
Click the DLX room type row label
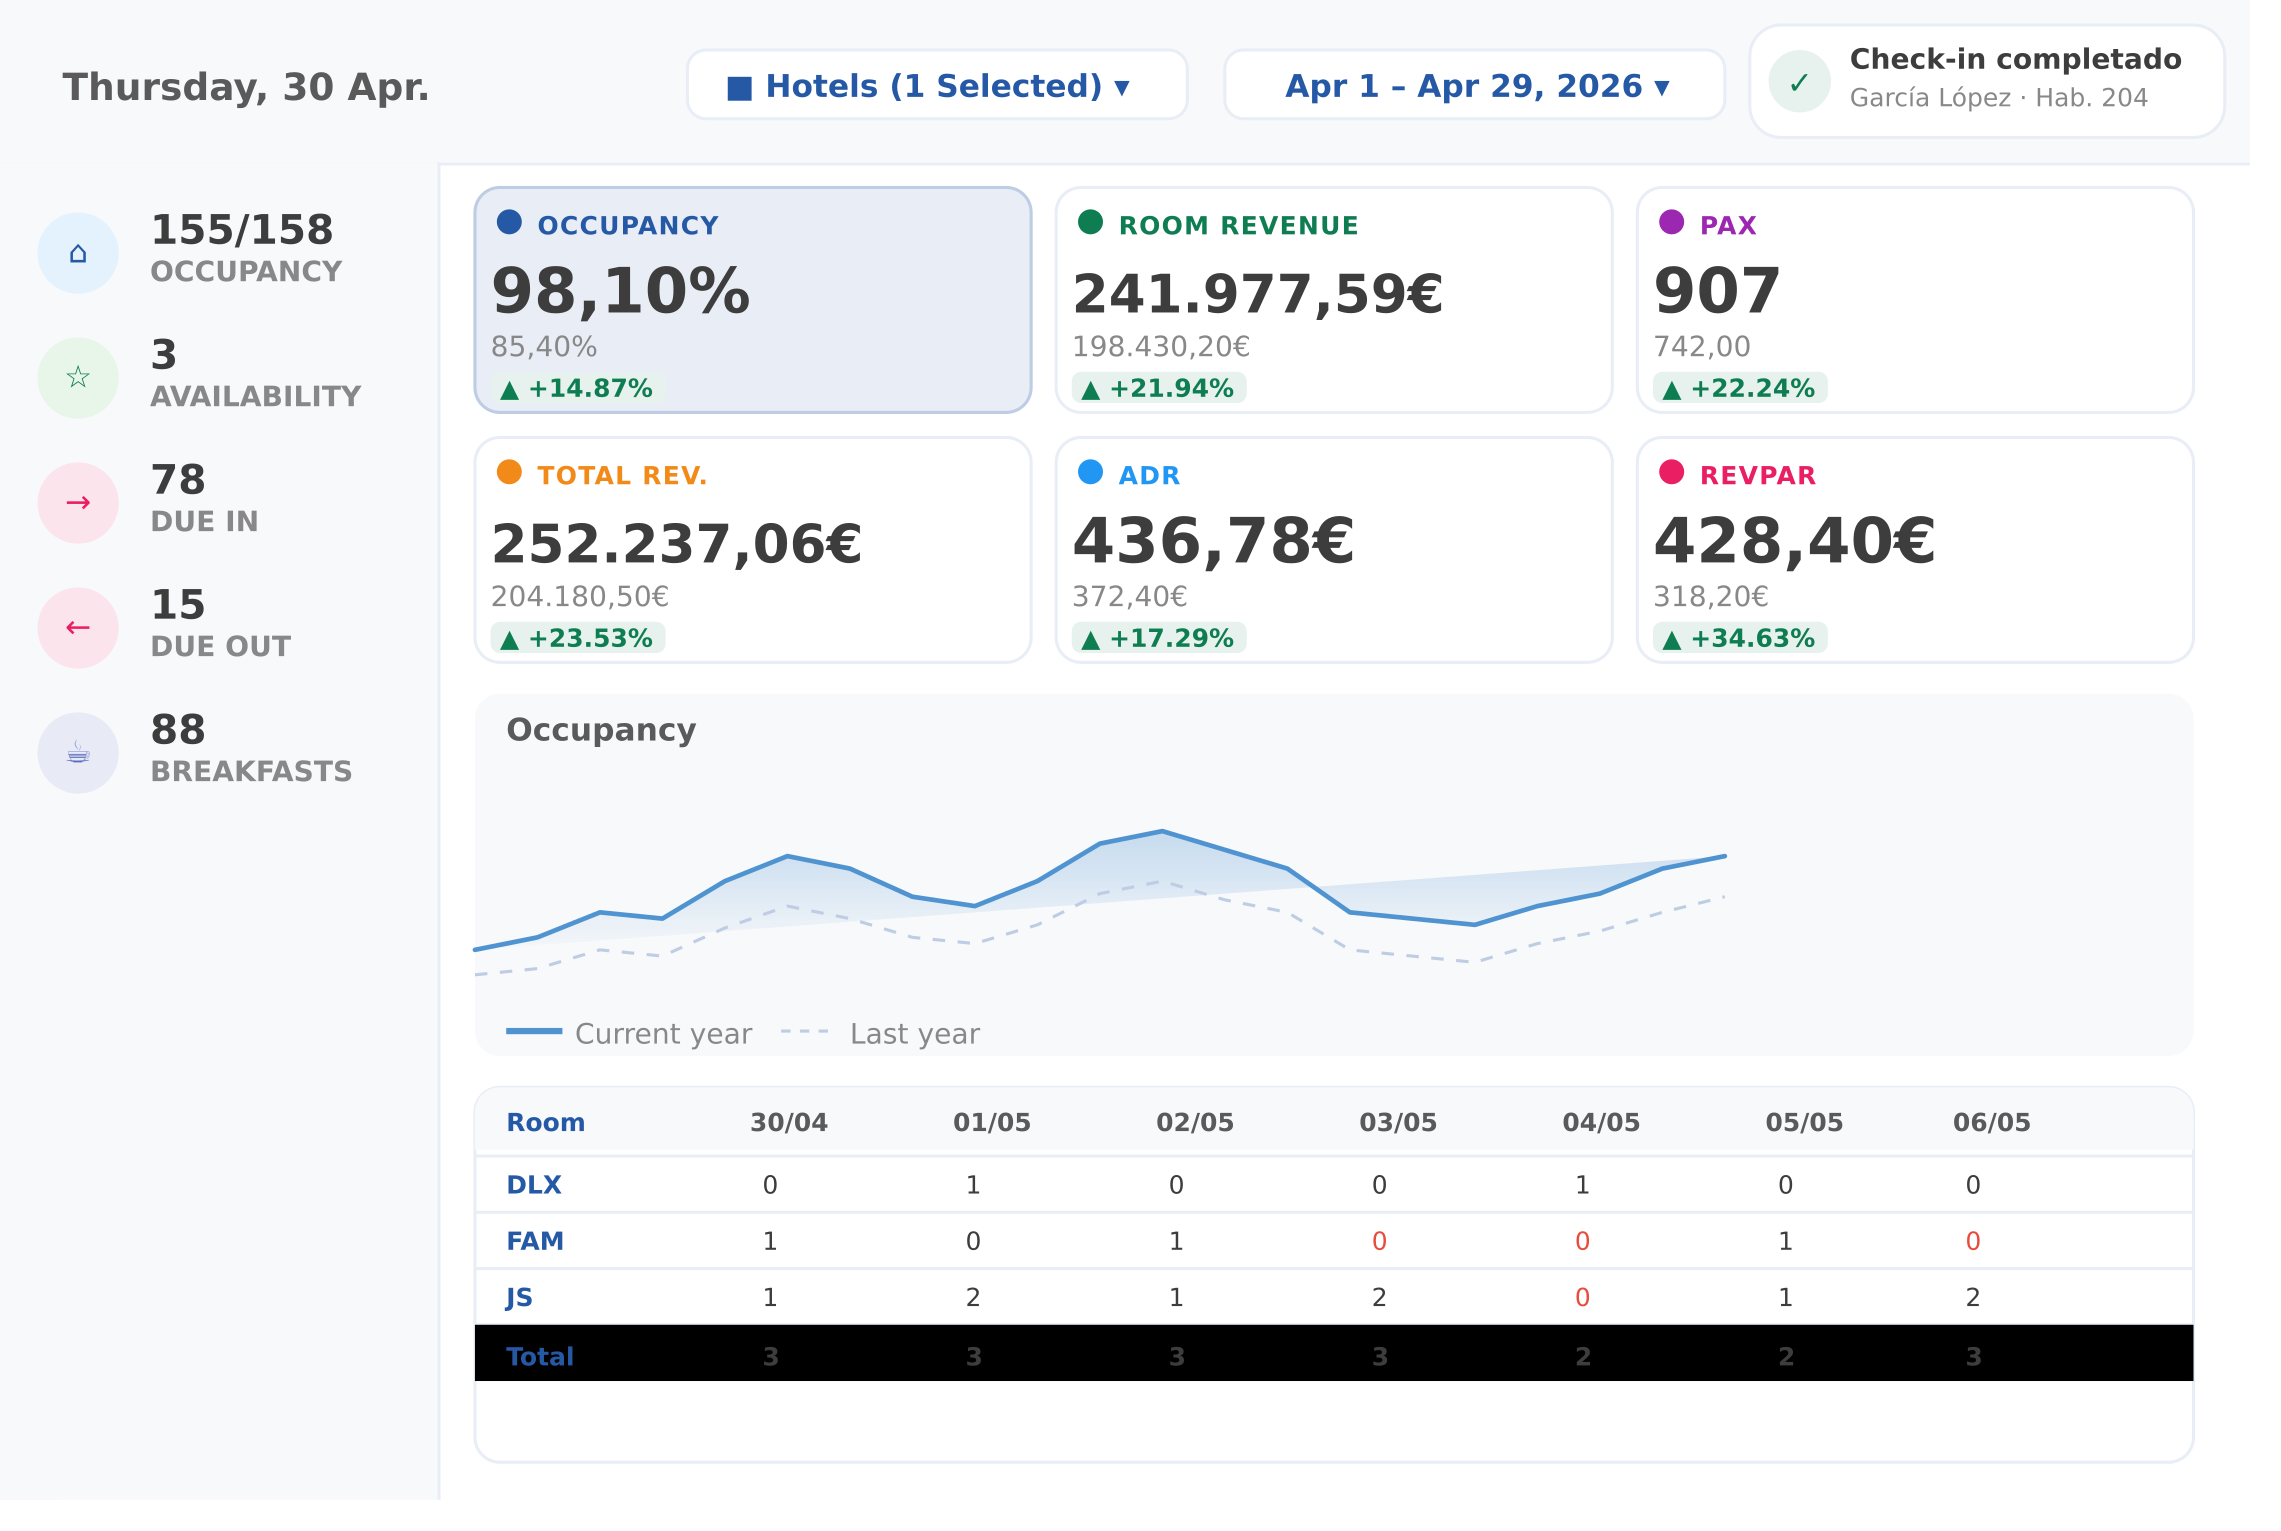pyautogui.click(x=534, y=1185)
